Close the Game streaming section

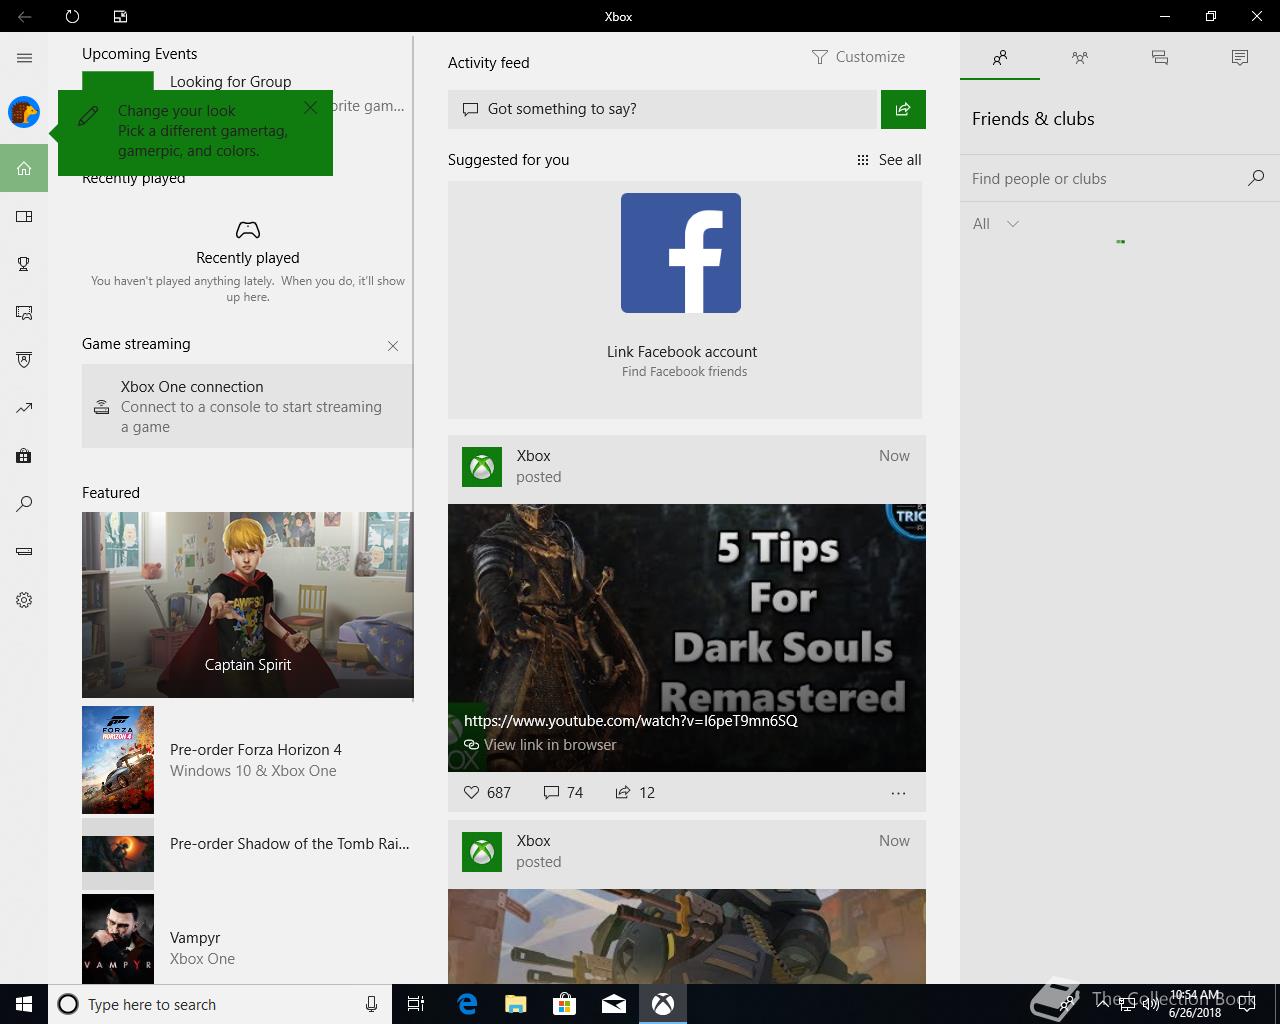coord(393,346)
